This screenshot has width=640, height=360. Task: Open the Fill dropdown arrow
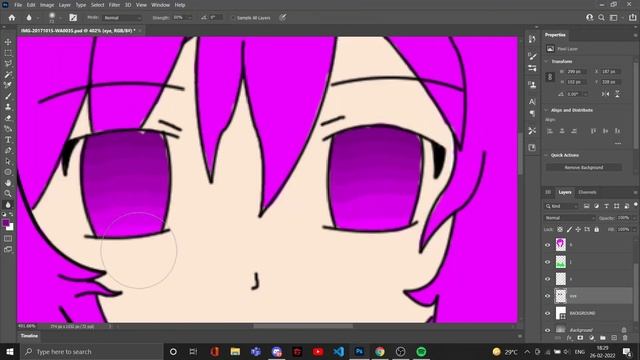(635, 229)
